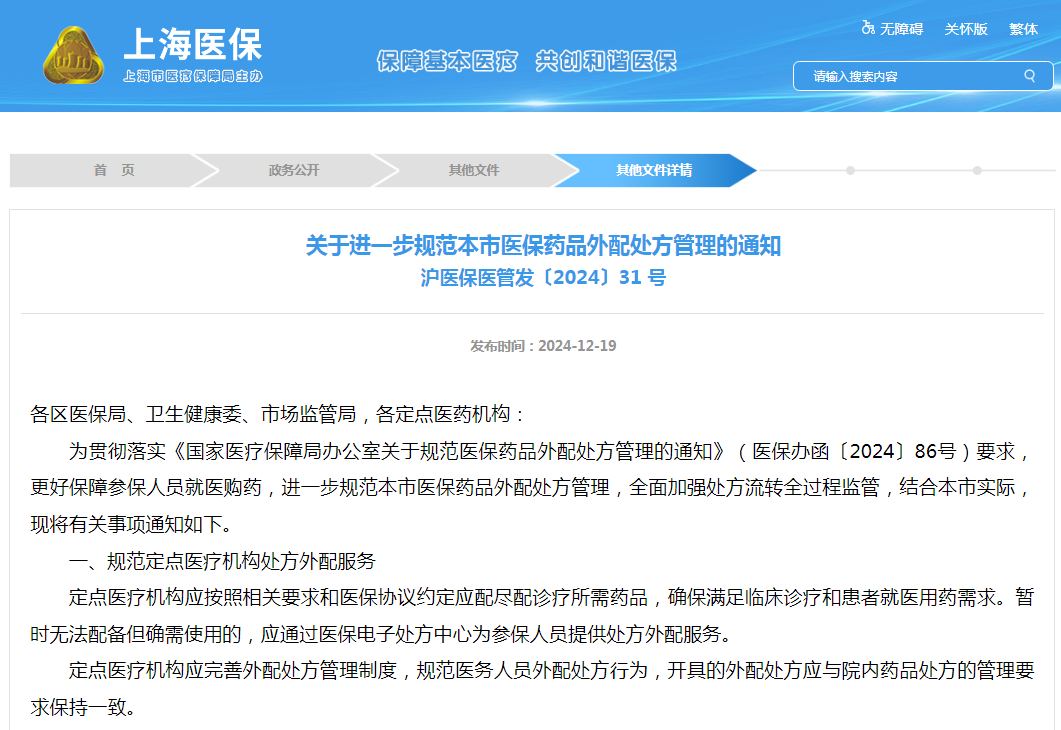This screenshot has height=730, width=1061.
Task: Click the publish date 发布时间 2024-12-19
Action: pyautogui.click(x=543, y=346)
